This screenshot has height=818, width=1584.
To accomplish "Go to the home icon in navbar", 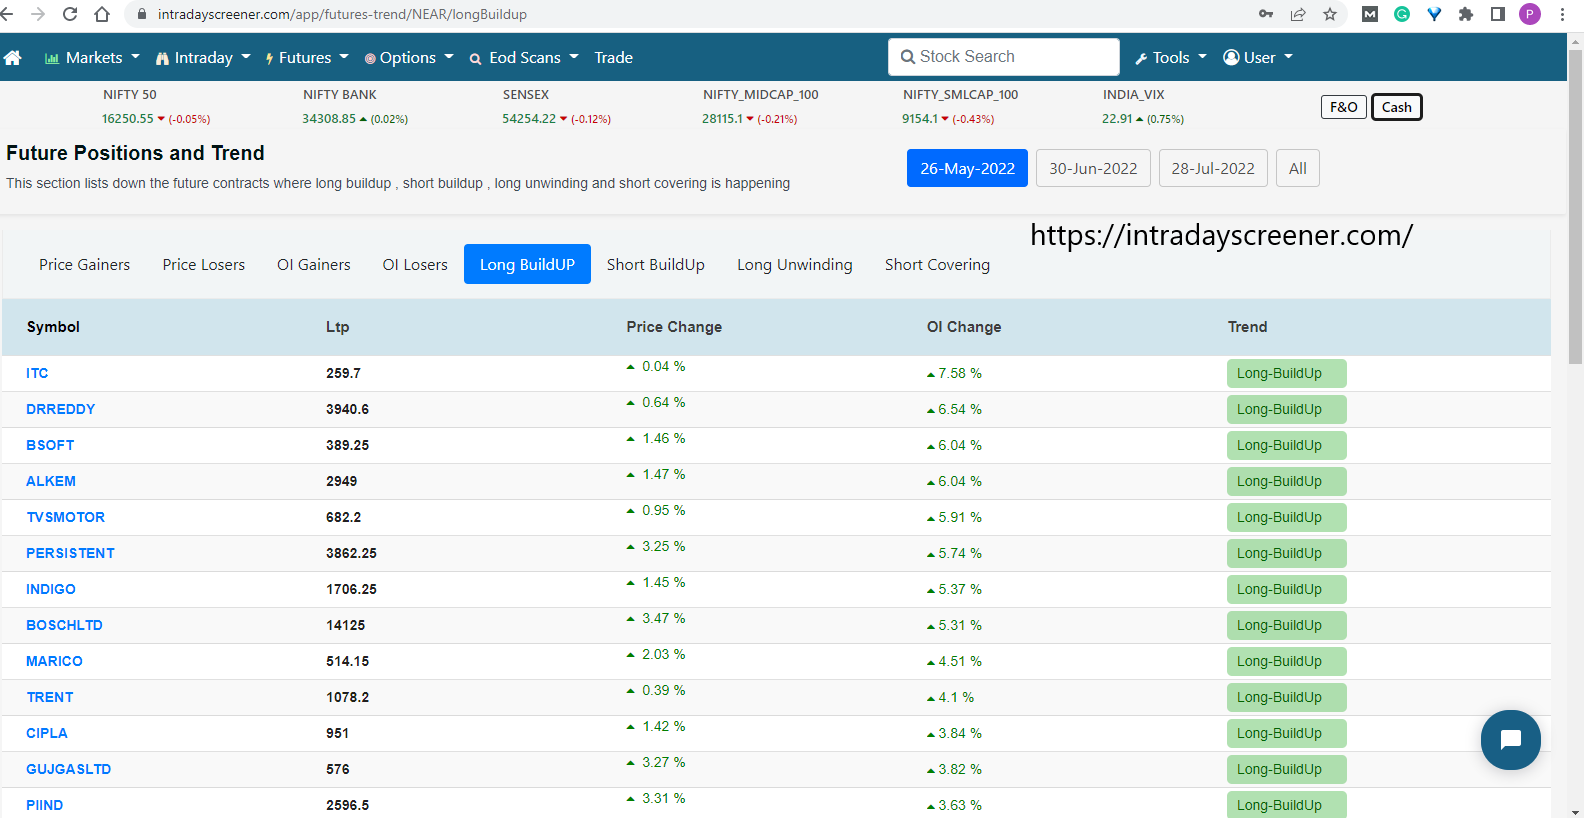I will pyautogui.click(x=13, y=58).
